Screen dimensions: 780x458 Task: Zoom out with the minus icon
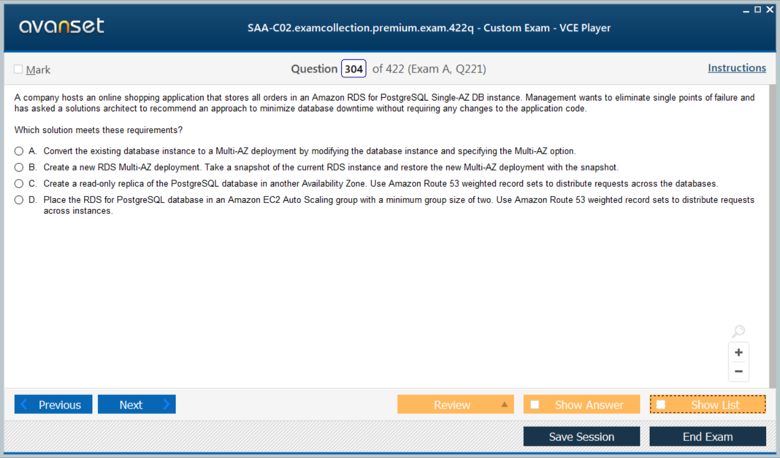coord(739,371)
